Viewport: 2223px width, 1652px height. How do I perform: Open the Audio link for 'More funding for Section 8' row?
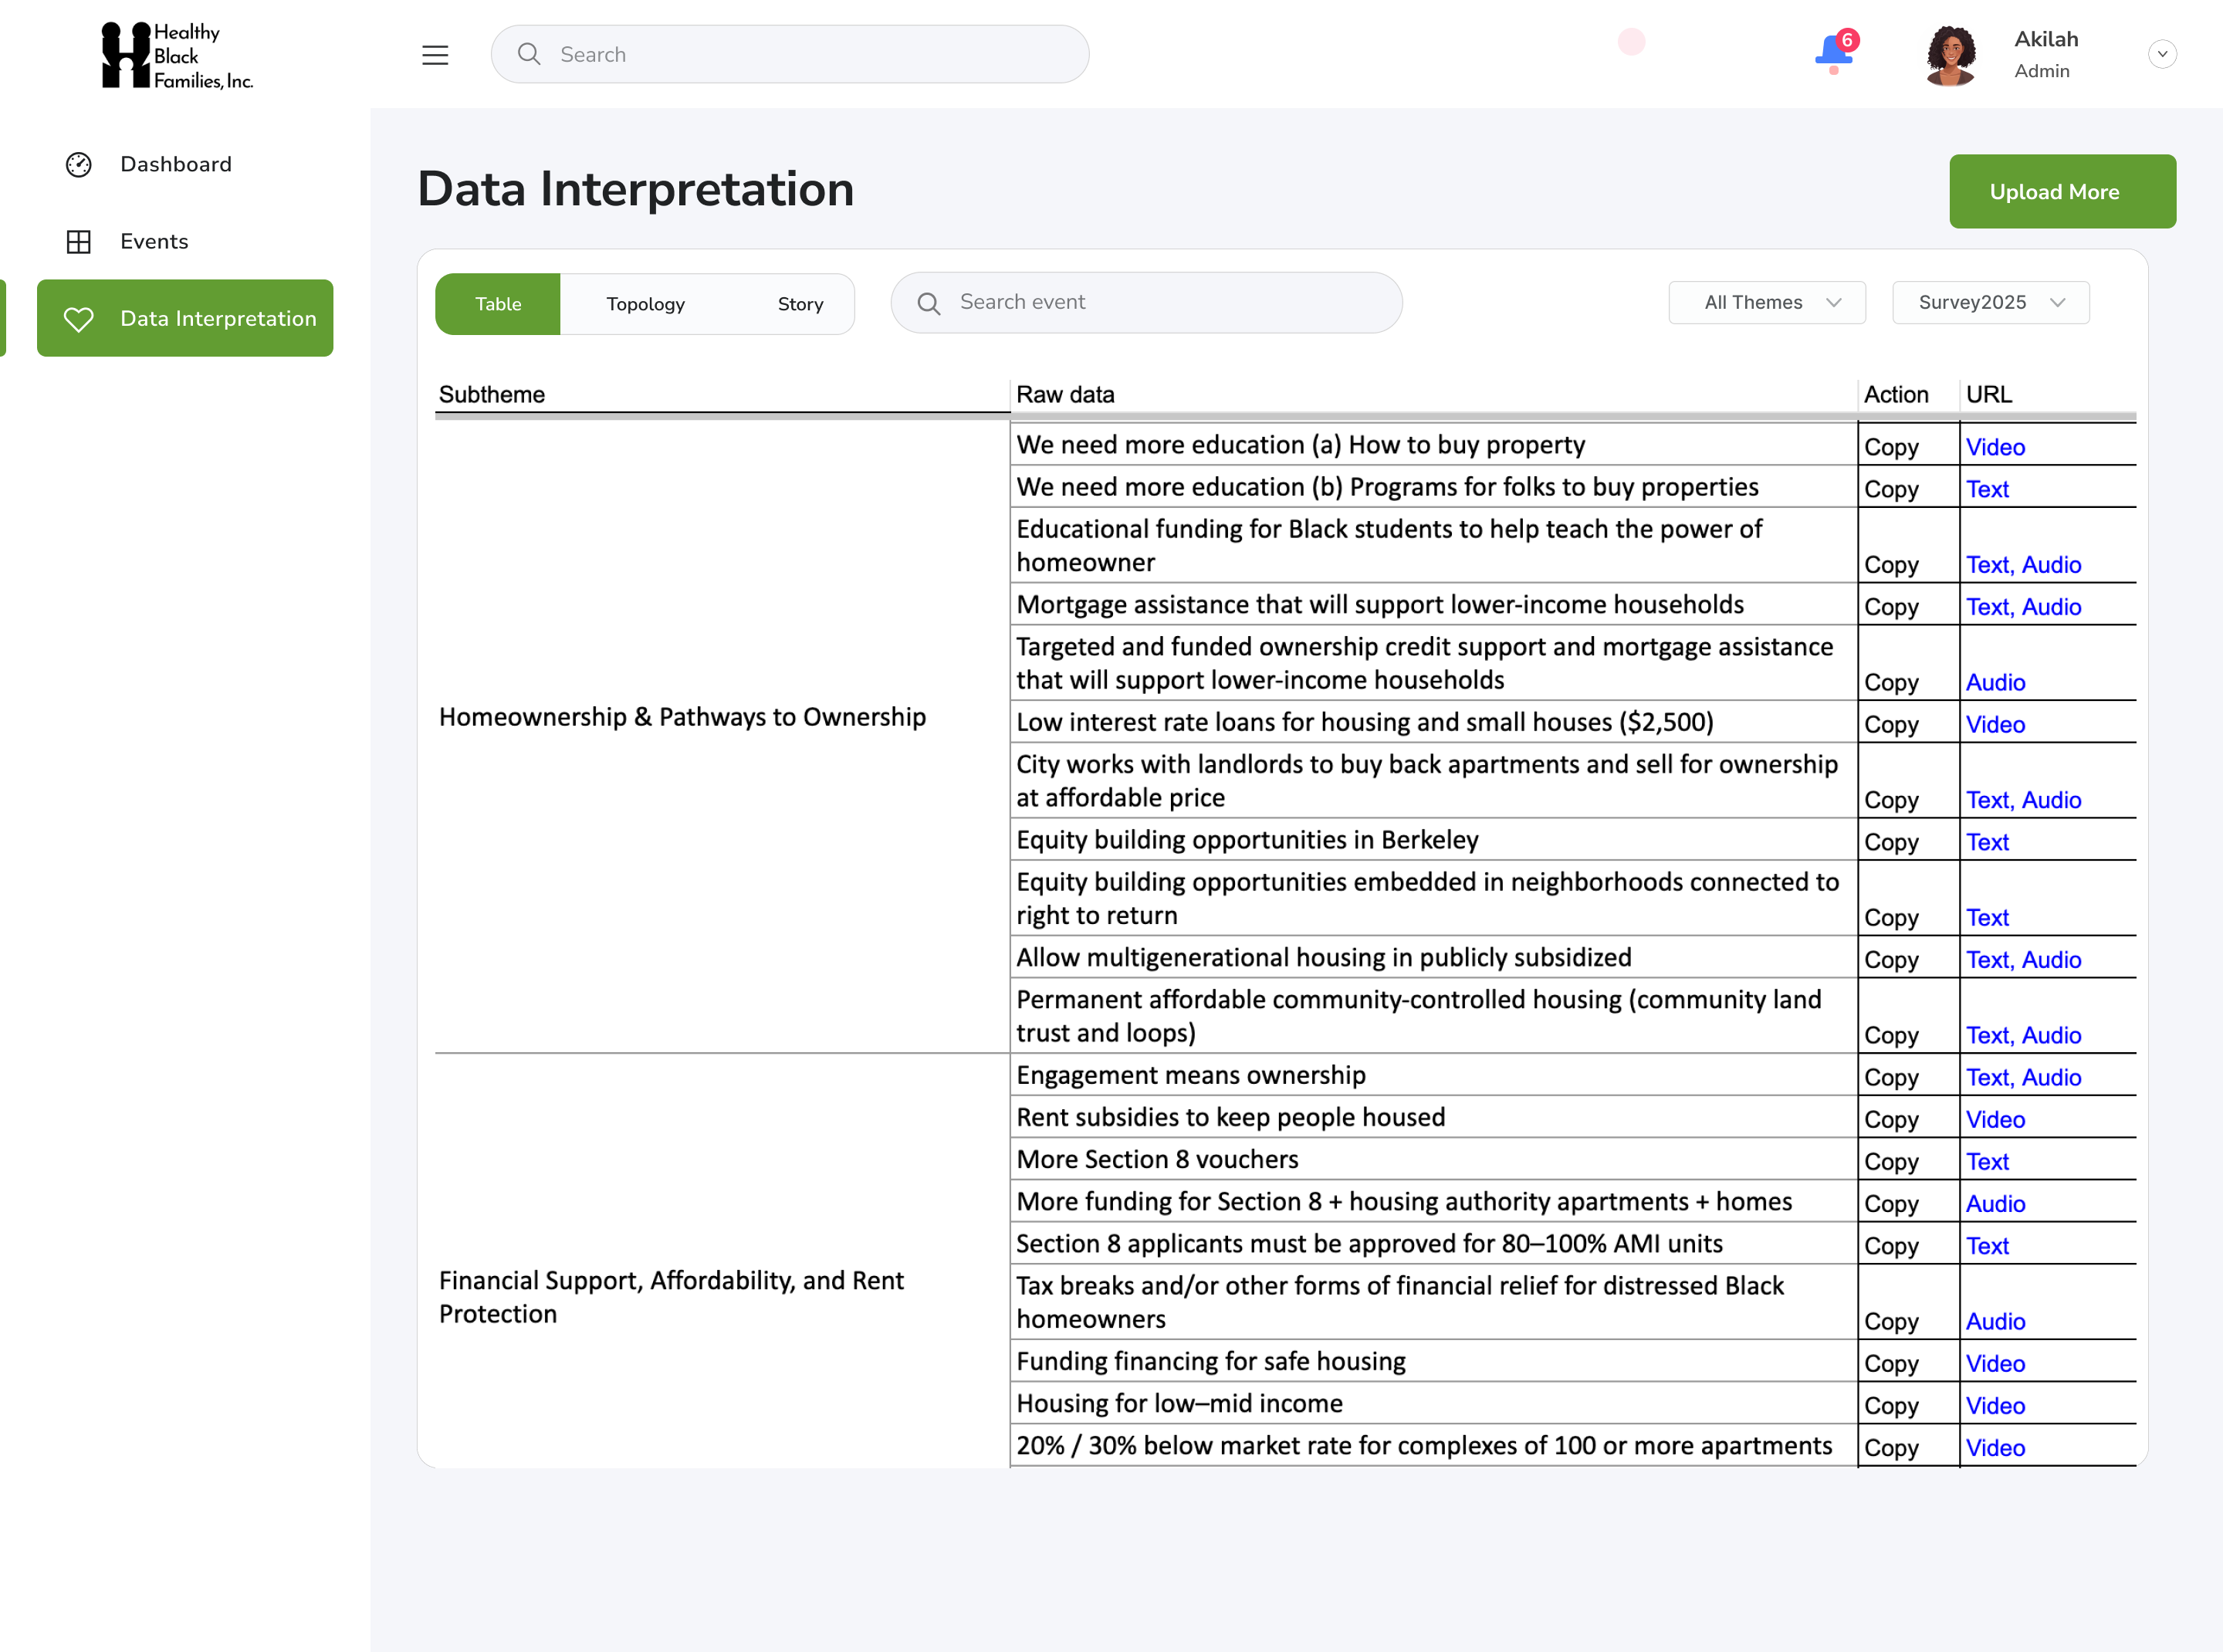coord(1995,1204)
